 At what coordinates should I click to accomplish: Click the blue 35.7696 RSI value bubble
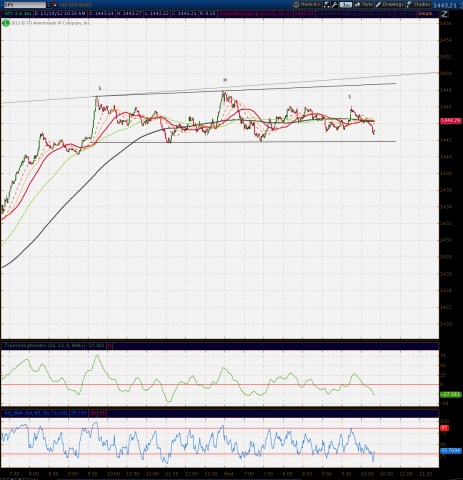tap(451, 451)
